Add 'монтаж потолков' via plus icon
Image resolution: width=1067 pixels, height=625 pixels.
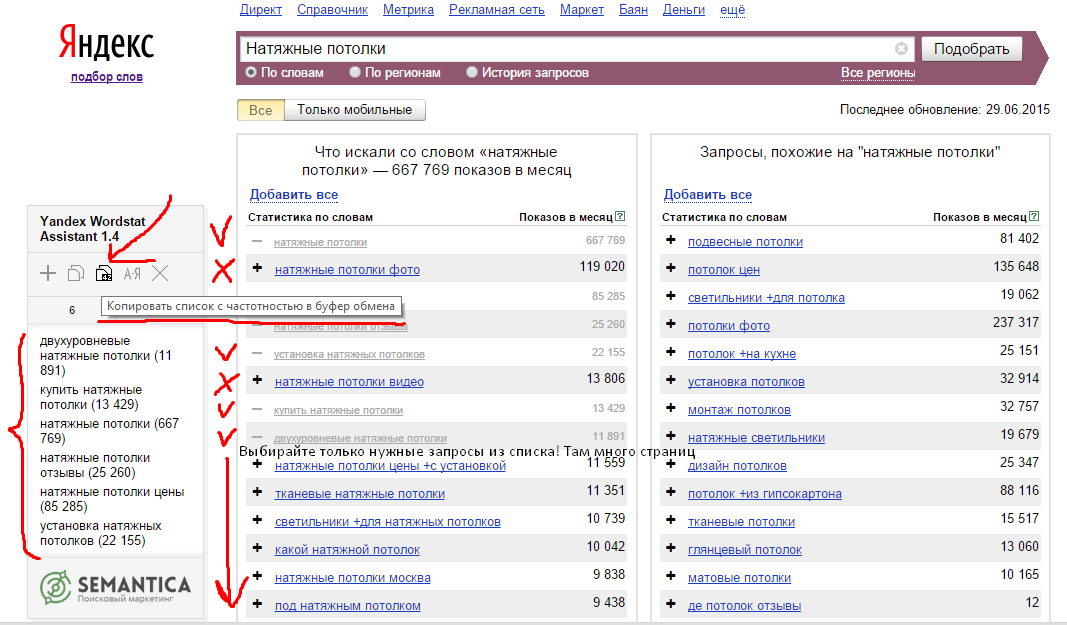pyautogui.click(x=671, y=408)
